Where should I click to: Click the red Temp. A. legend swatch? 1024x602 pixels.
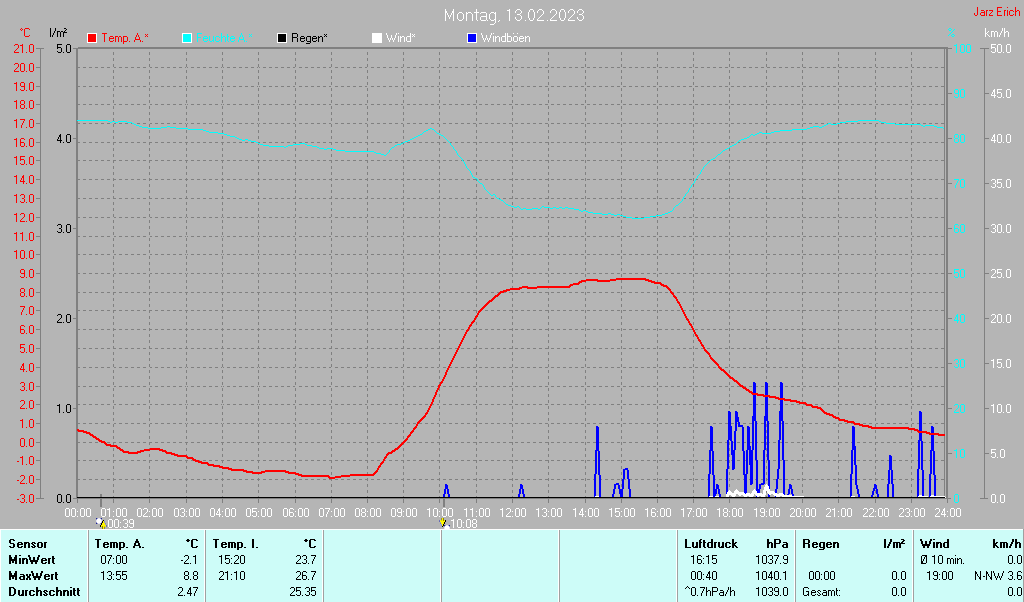[92, 39]
